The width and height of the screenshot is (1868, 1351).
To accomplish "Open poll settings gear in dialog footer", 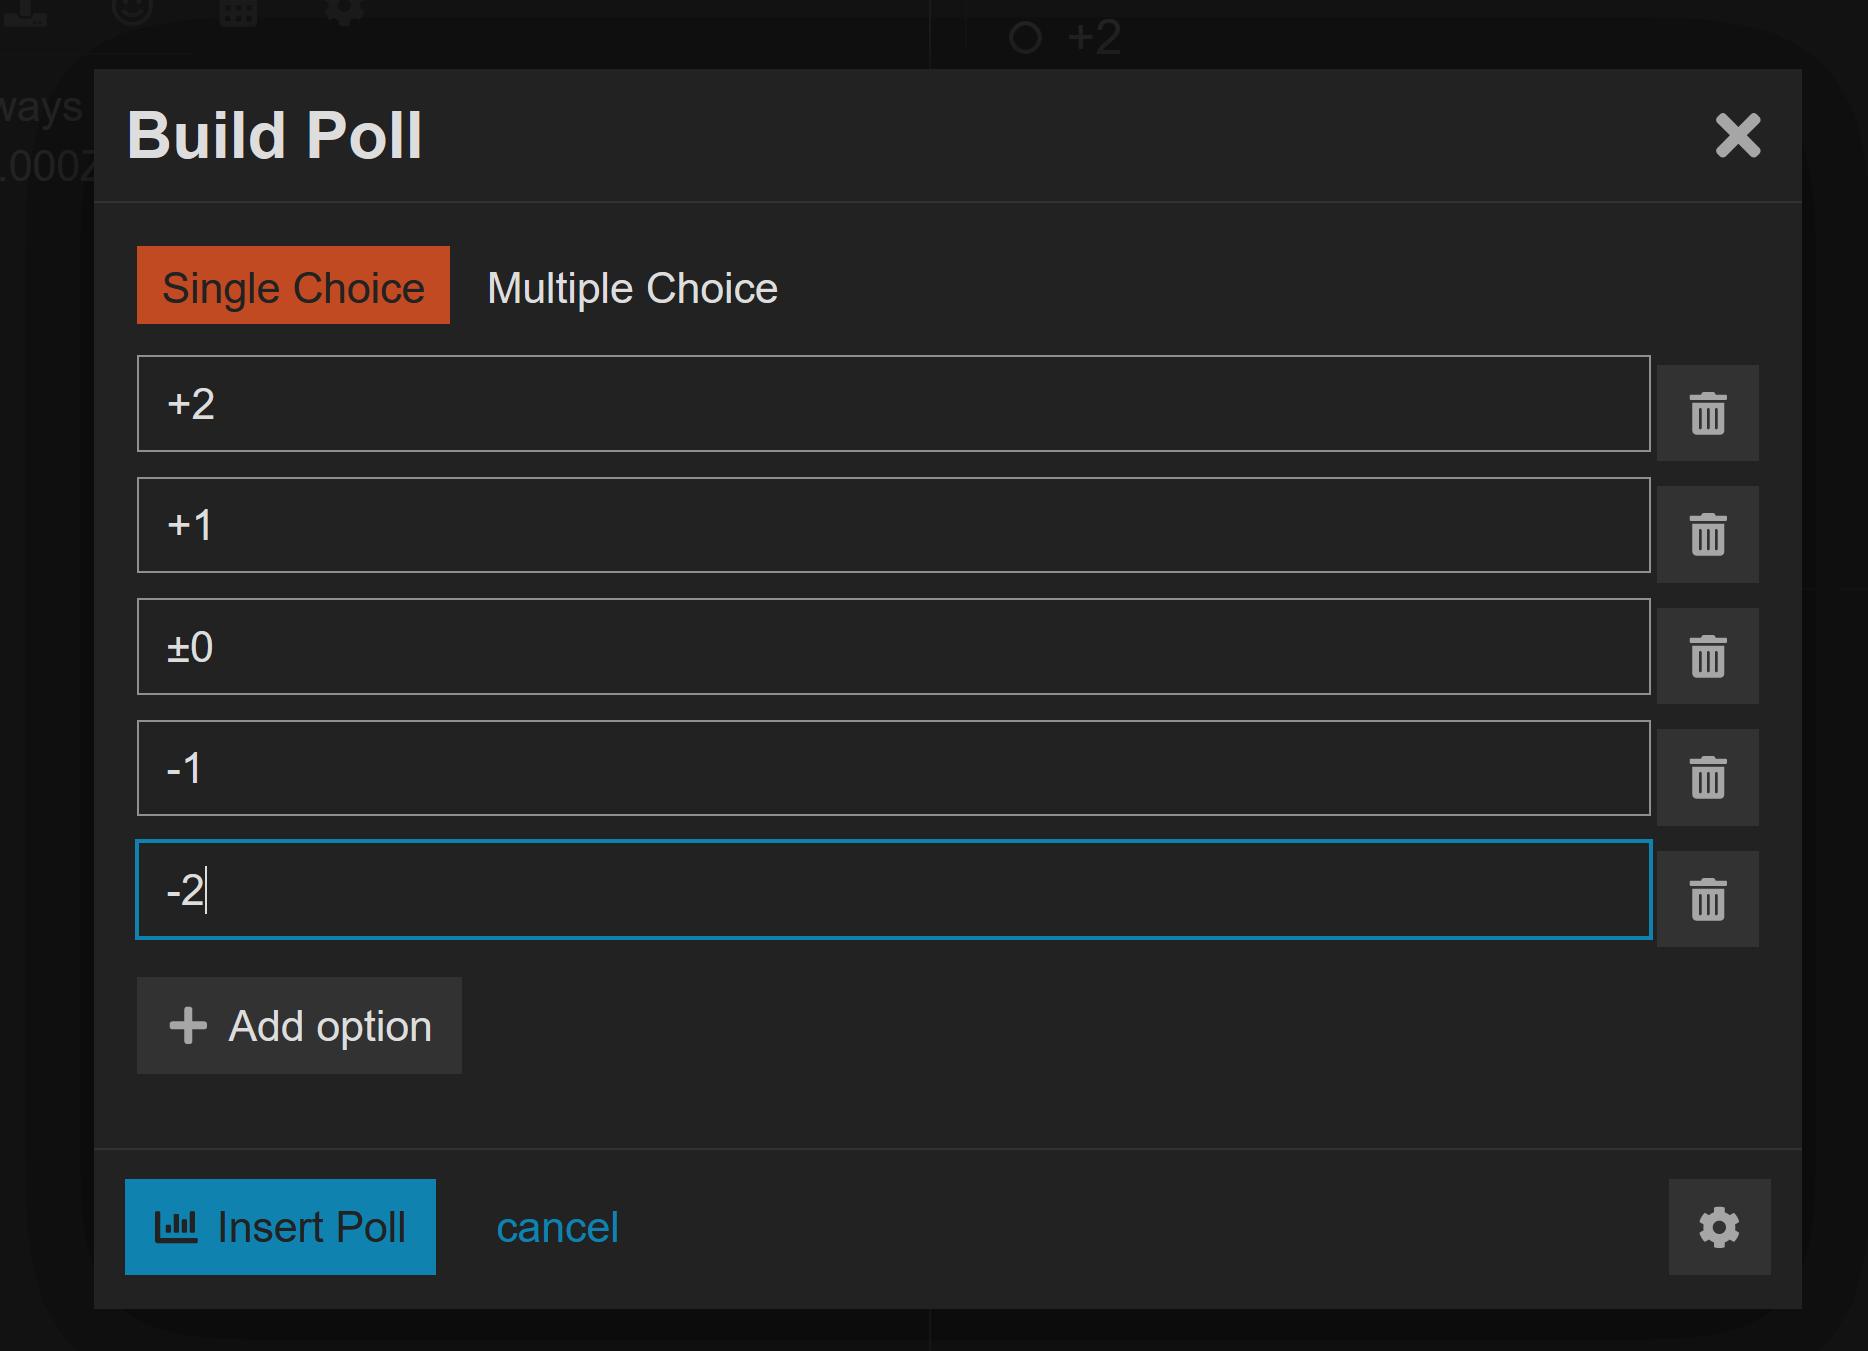I will [1719, 1227].
